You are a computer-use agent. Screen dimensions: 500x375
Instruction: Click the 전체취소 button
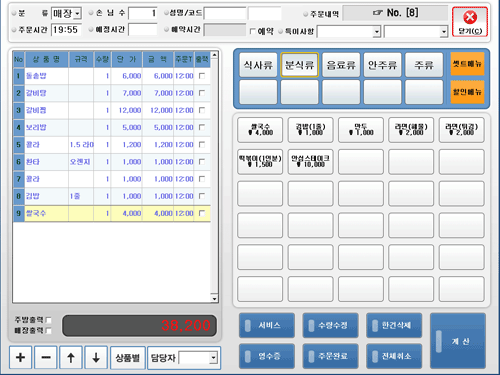pyautogui.click(x=394, y=356)
